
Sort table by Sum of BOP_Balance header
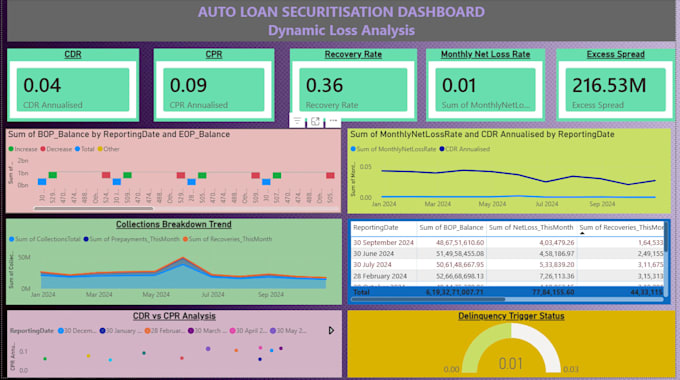point(451,227)
